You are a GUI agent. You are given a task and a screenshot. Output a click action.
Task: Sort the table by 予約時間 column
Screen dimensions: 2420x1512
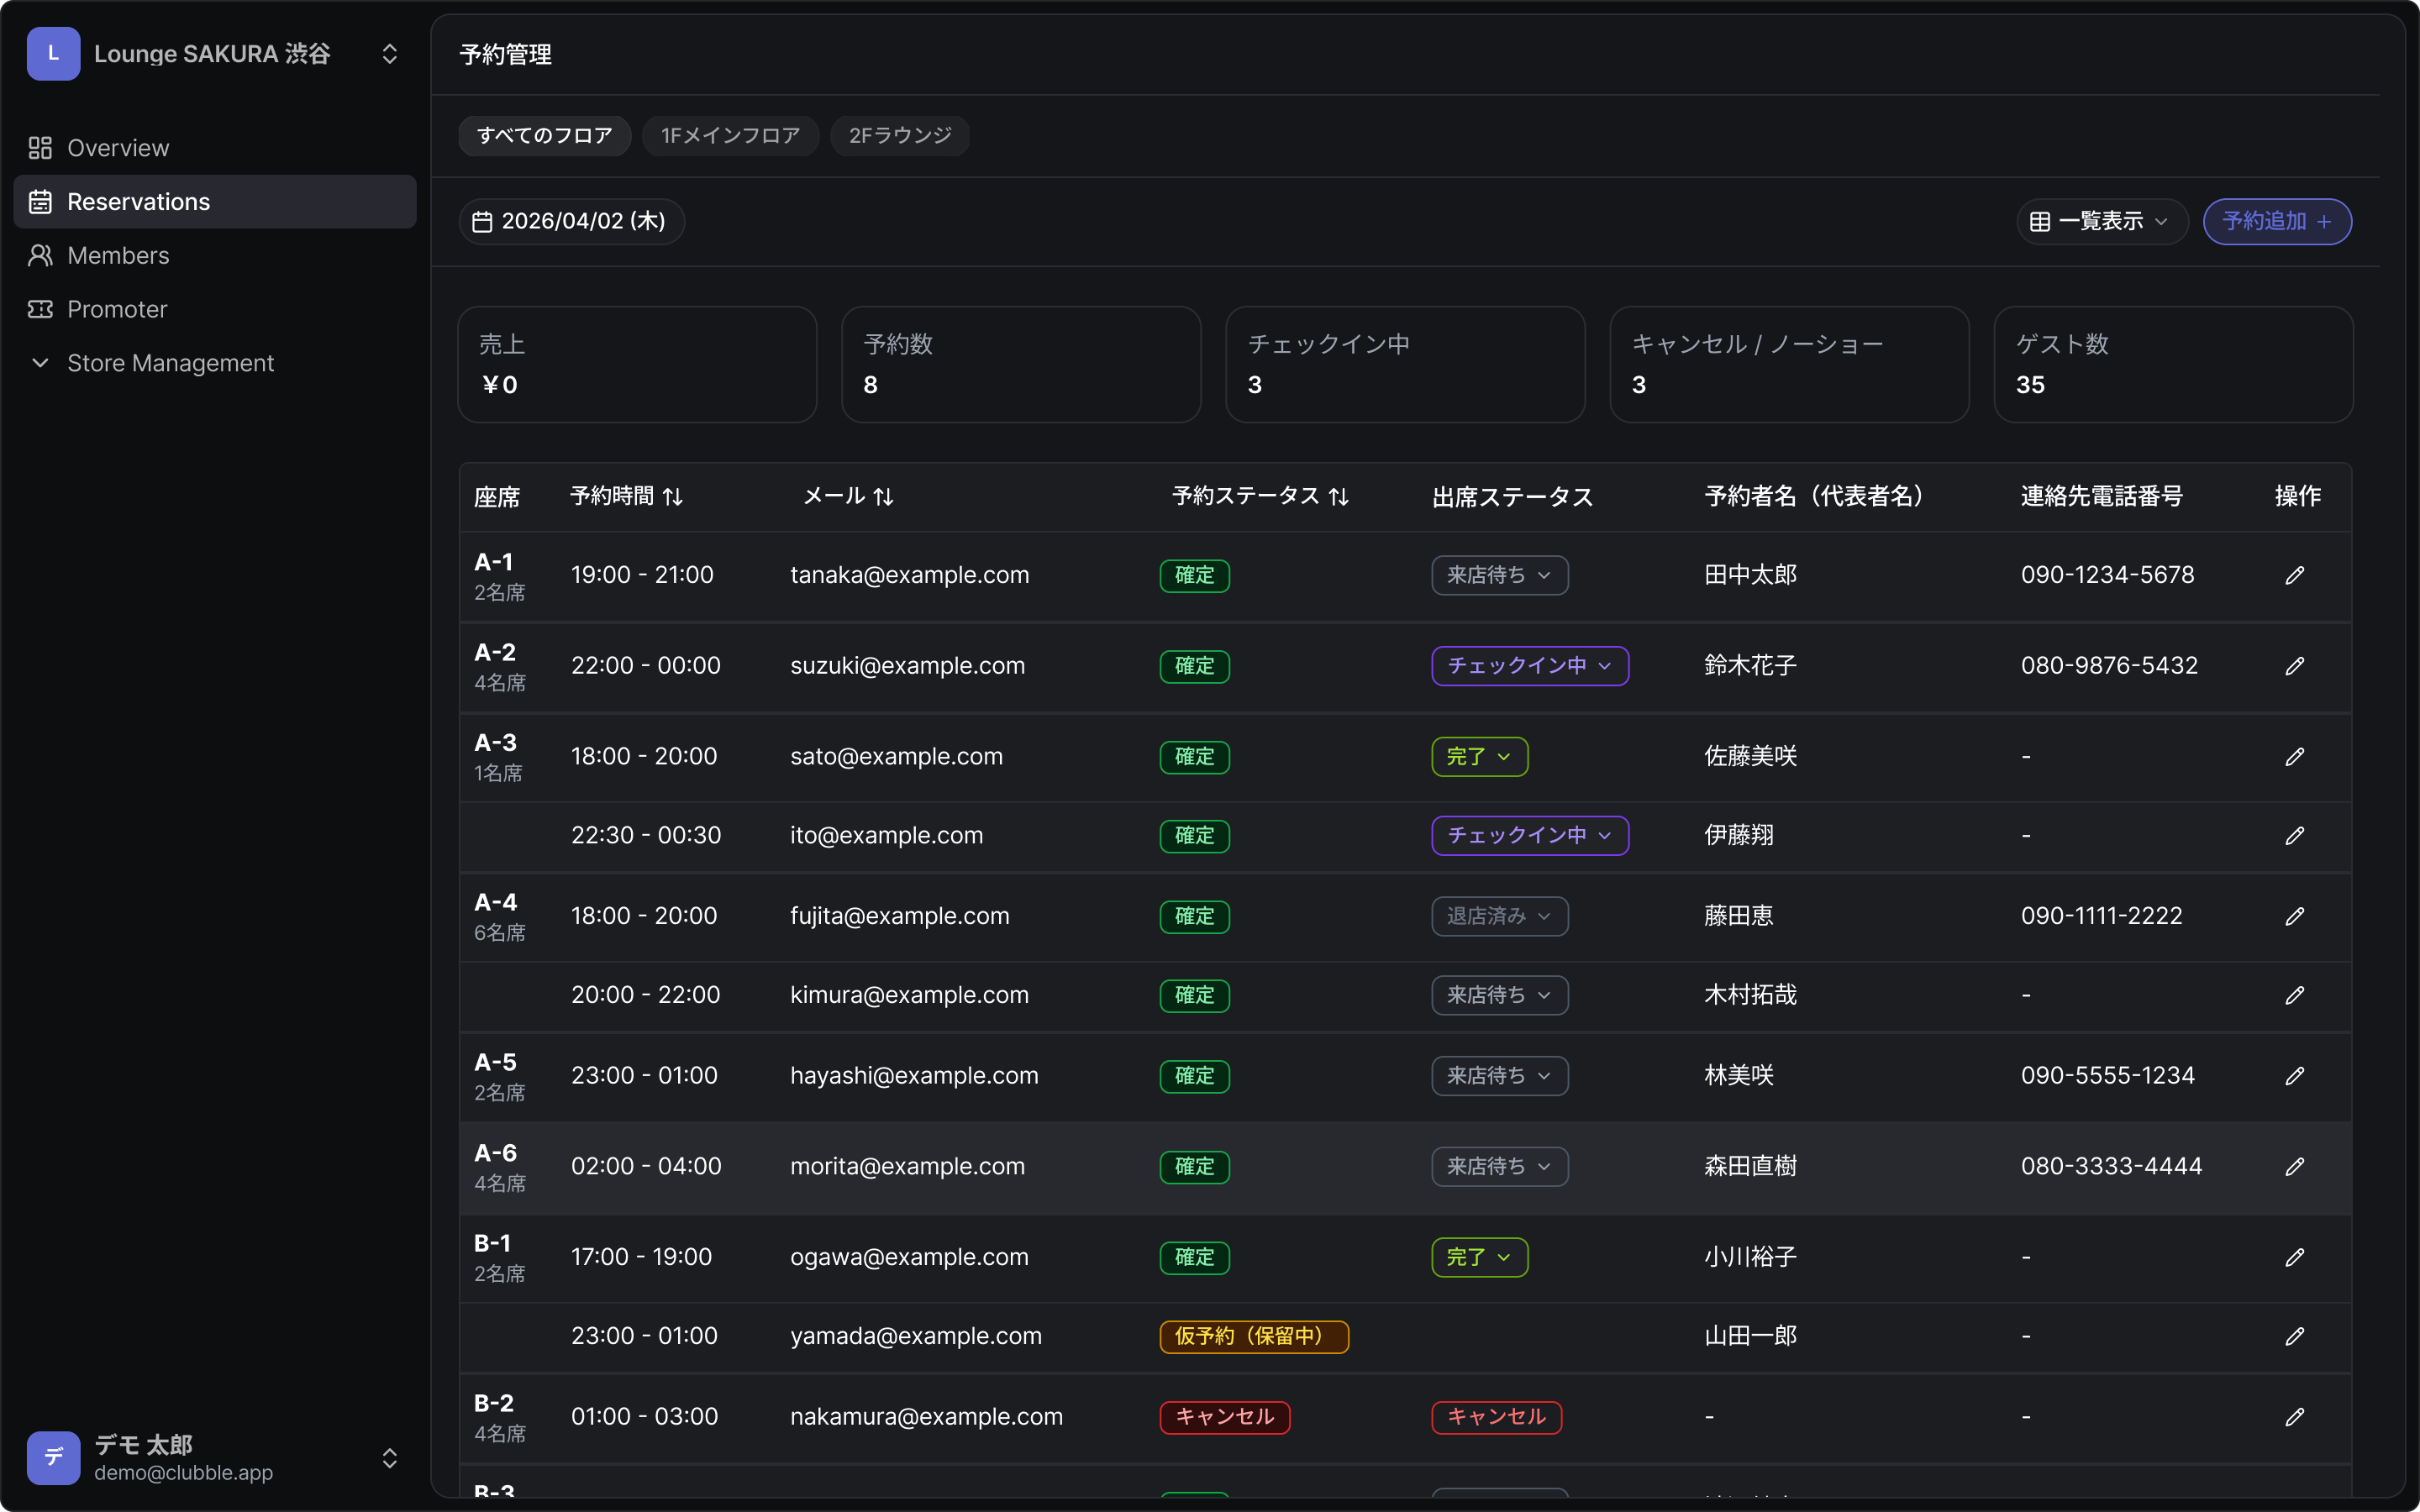point(626,497)
